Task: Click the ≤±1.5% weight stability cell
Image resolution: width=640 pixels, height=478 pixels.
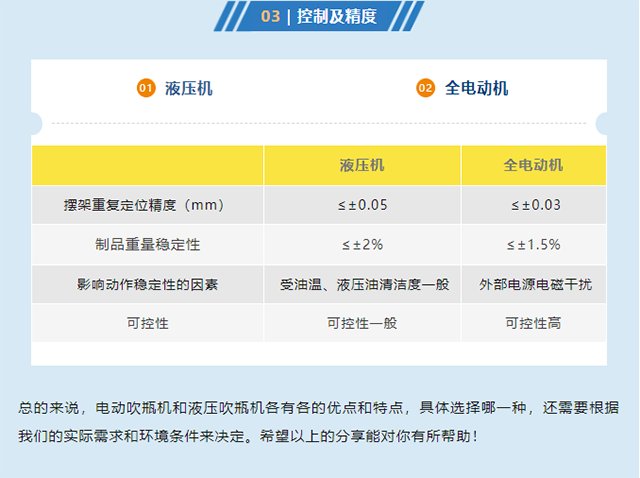Action: pos(533,244)
